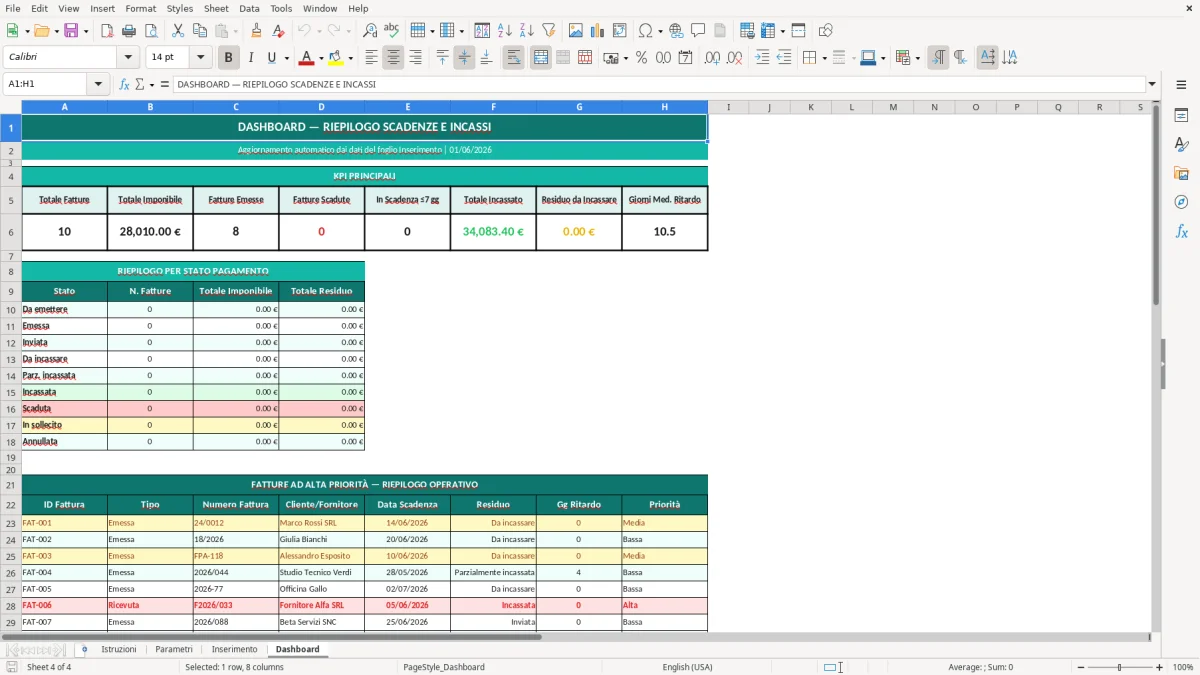
Task: Format as percent
Action: pos(641,58)
